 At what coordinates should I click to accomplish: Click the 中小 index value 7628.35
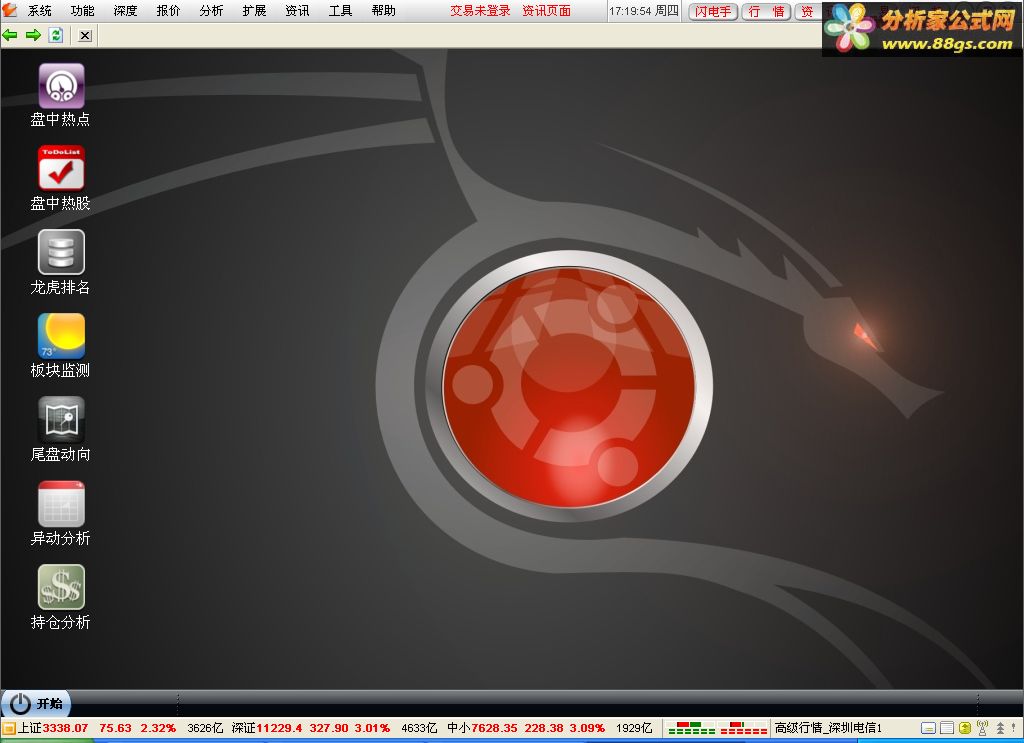(x=494, y=728)
